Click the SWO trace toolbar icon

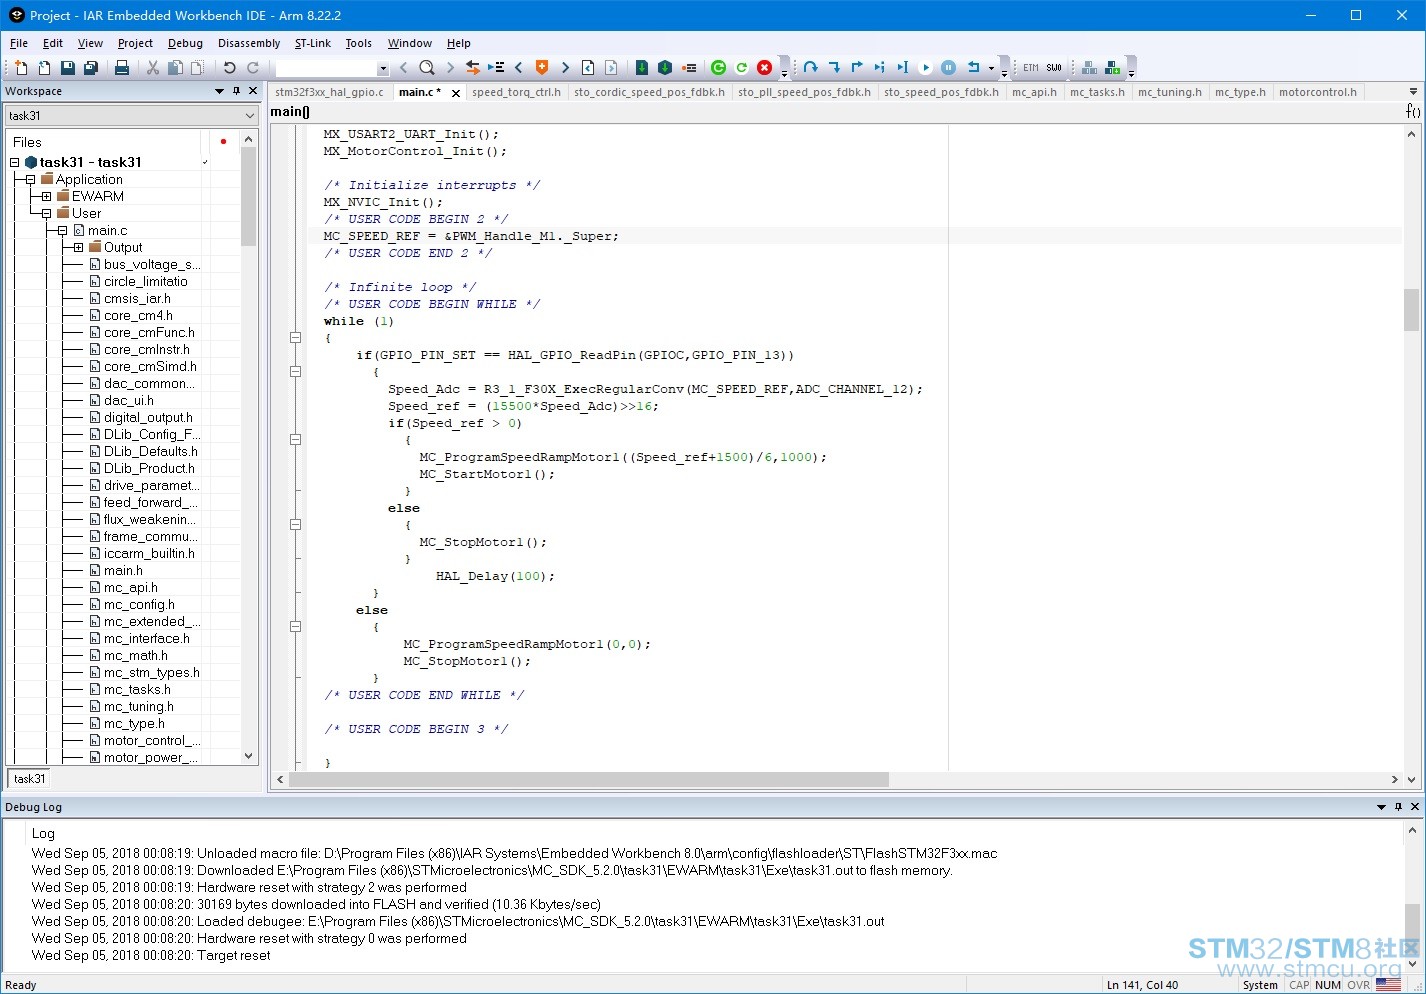click(x=1054, y=68)
